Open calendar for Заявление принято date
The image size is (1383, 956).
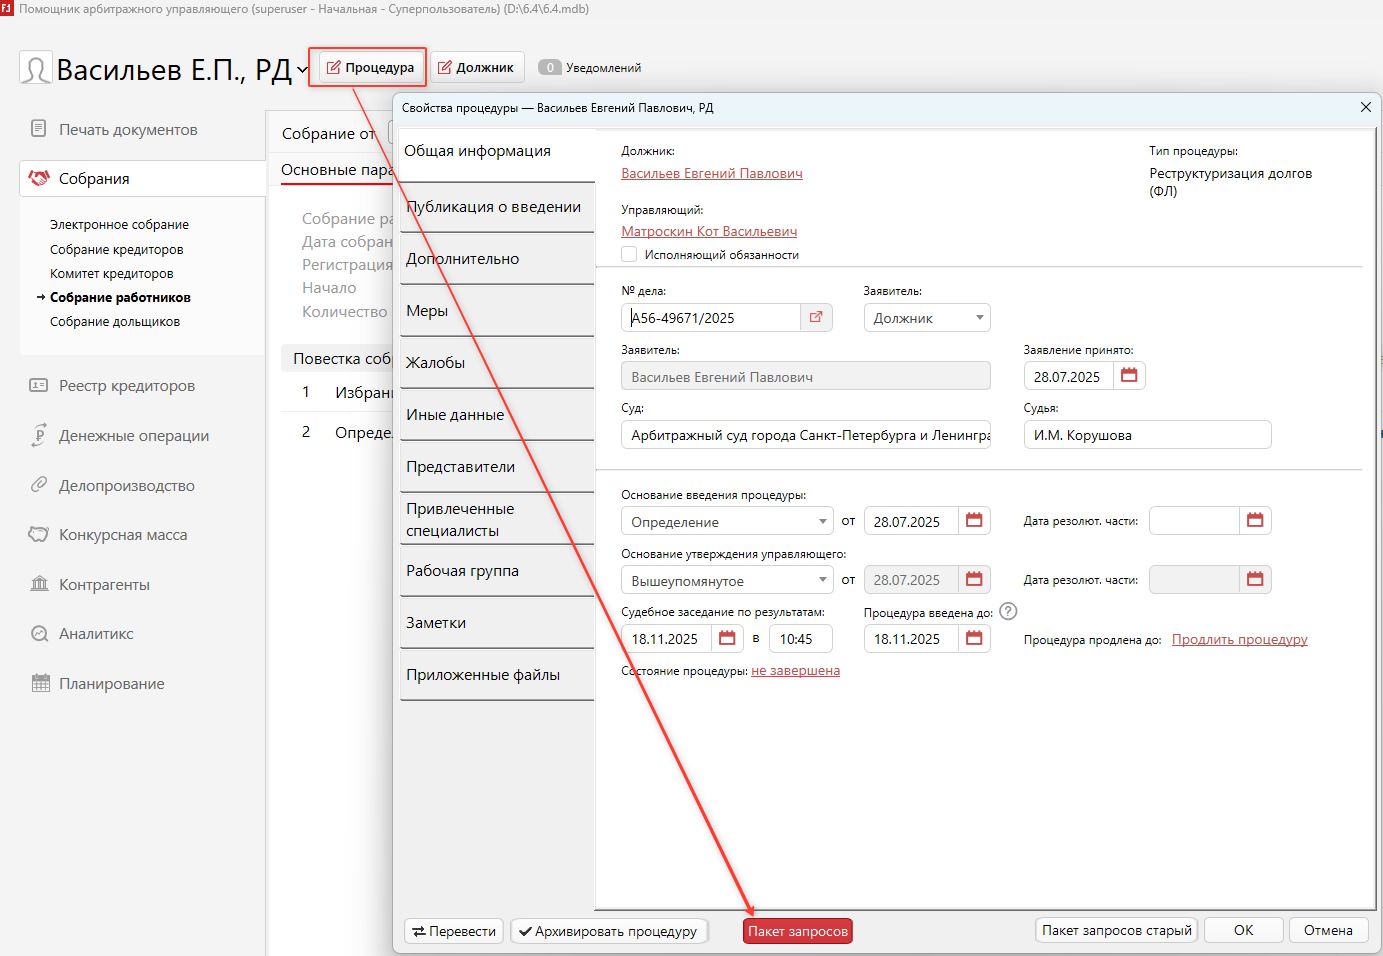coord(1129,376)
